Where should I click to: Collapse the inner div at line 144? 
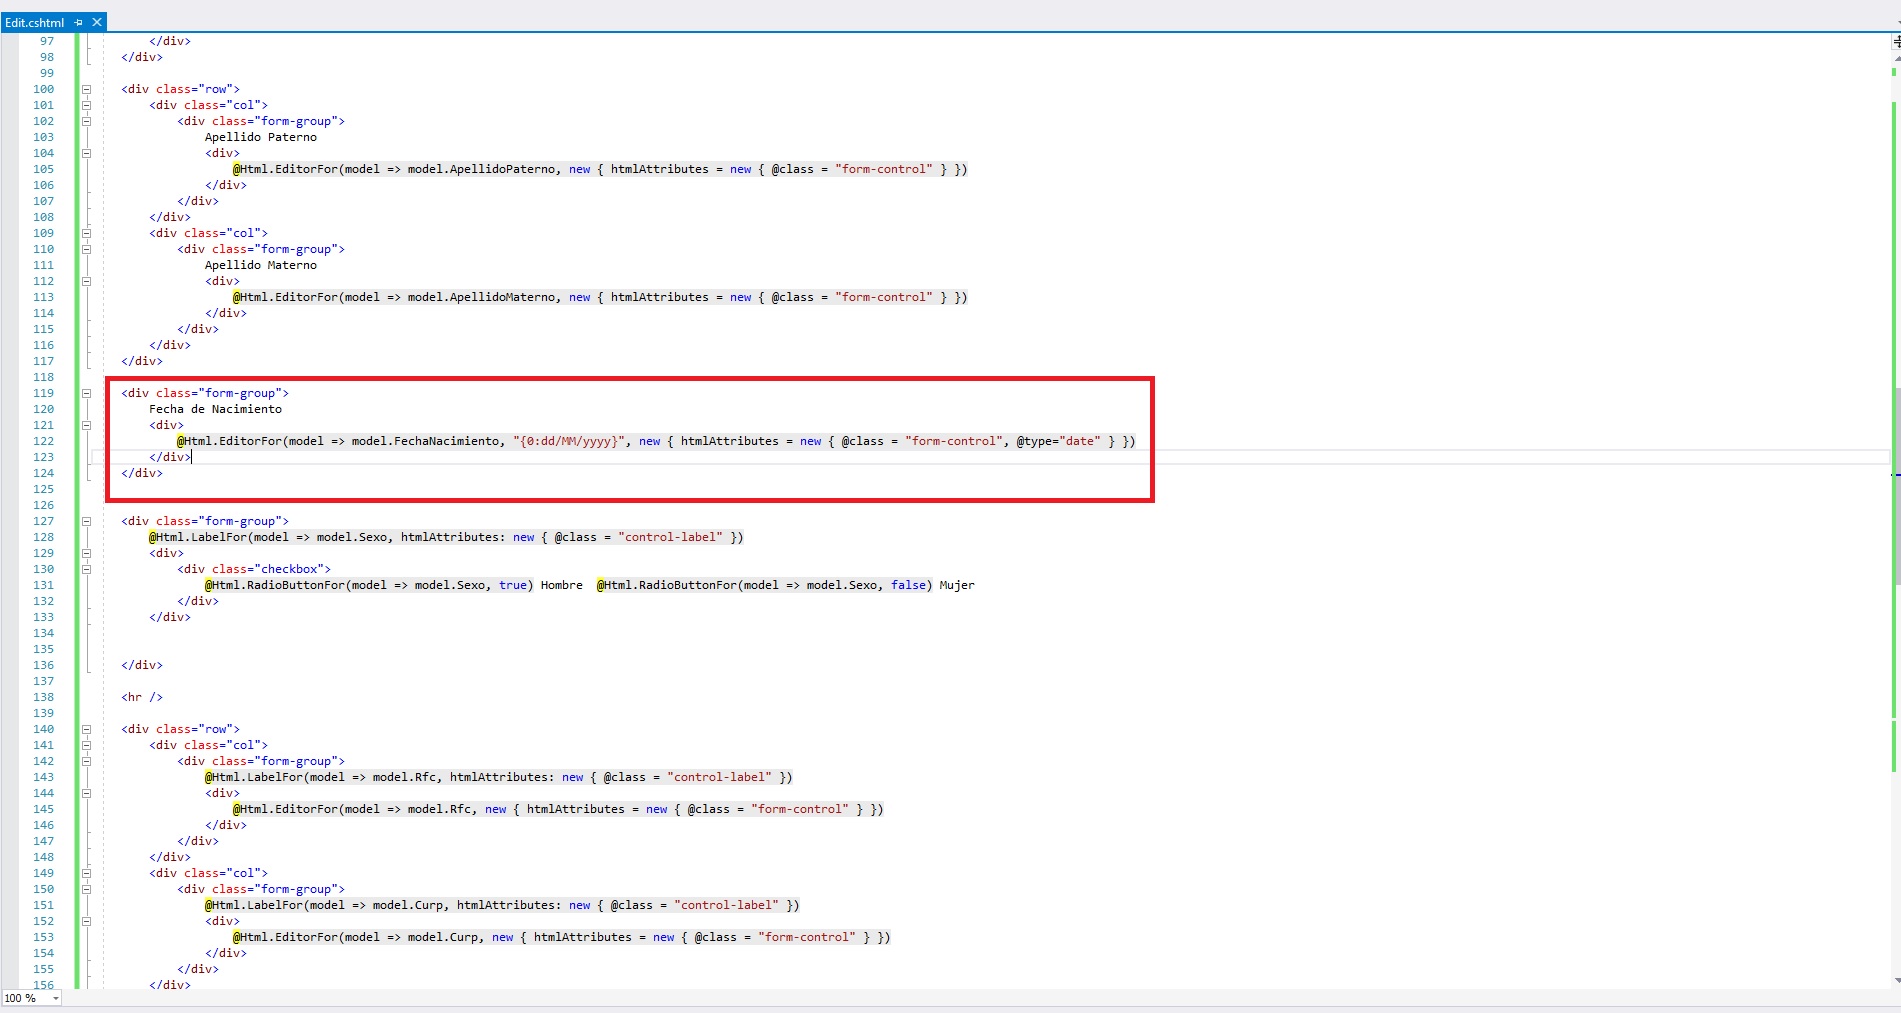tap(86, 793)
